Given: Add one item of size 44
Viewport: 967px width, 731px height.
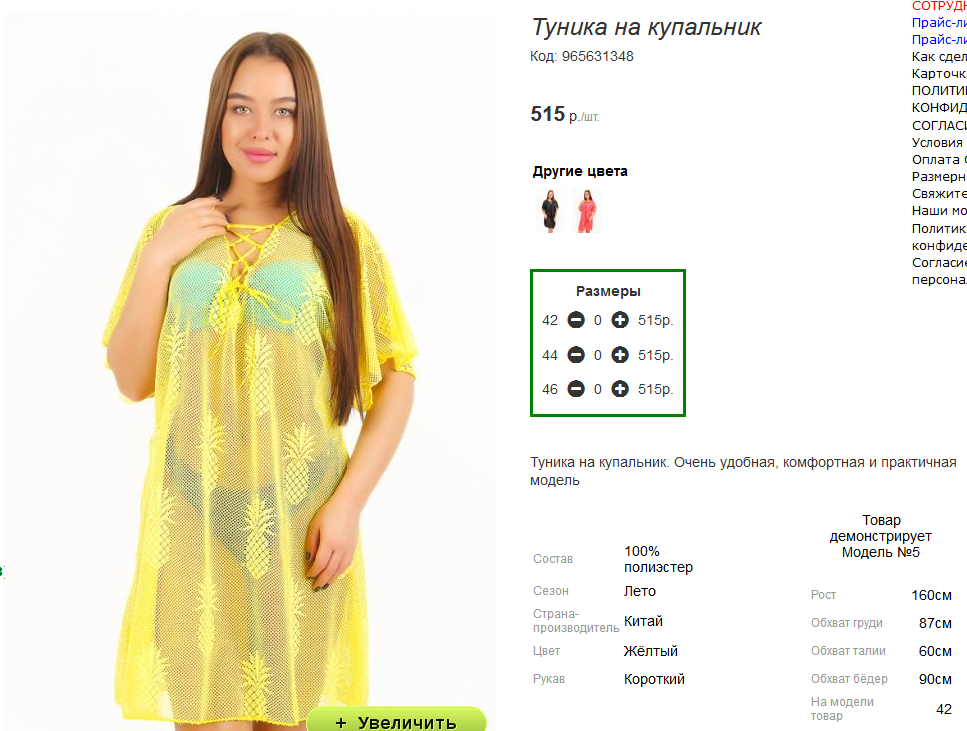Looking at the screenshot, I should point(620,355).
